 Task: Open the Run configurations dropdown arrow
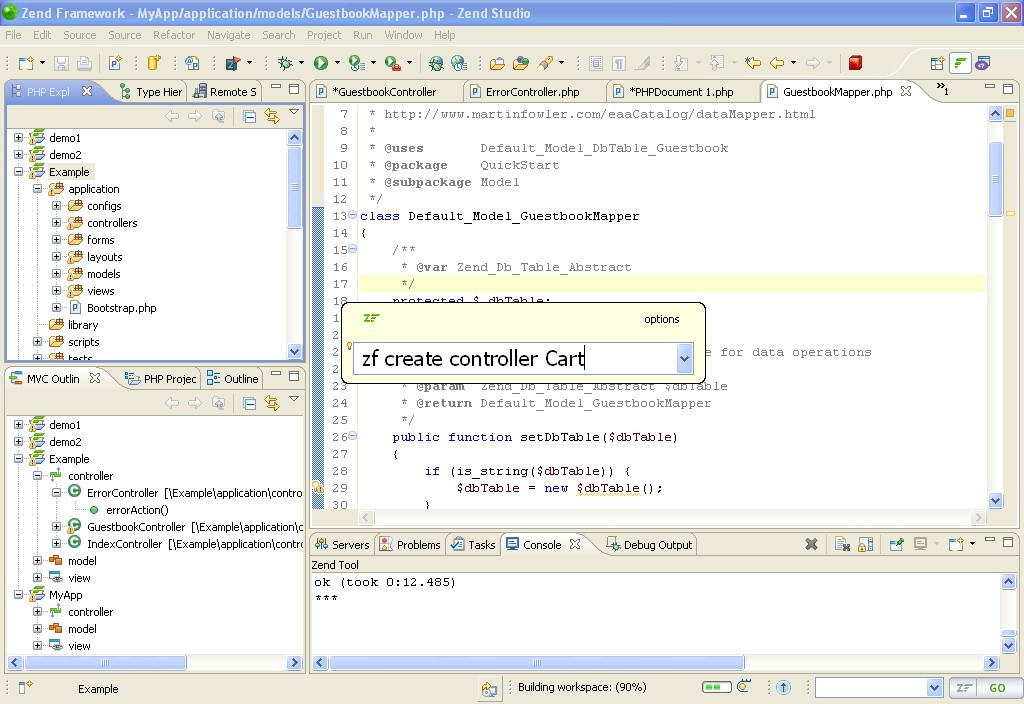pyautogui.click(x=338, y=63)
